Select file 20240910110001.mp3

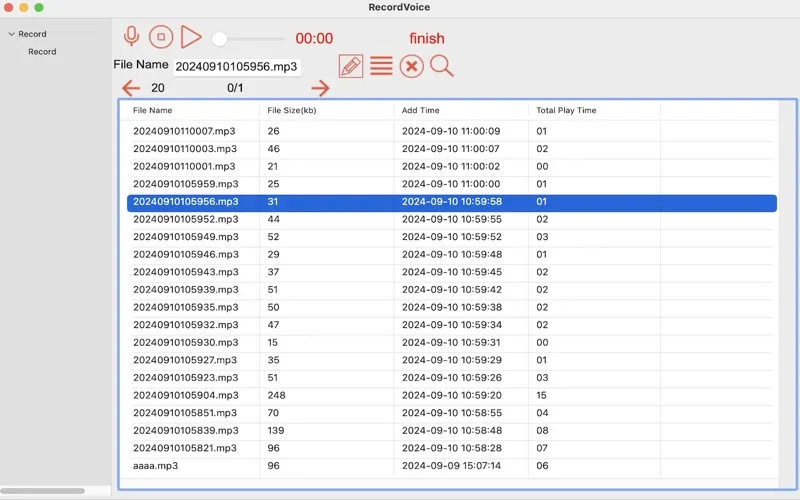coord(184,166)
